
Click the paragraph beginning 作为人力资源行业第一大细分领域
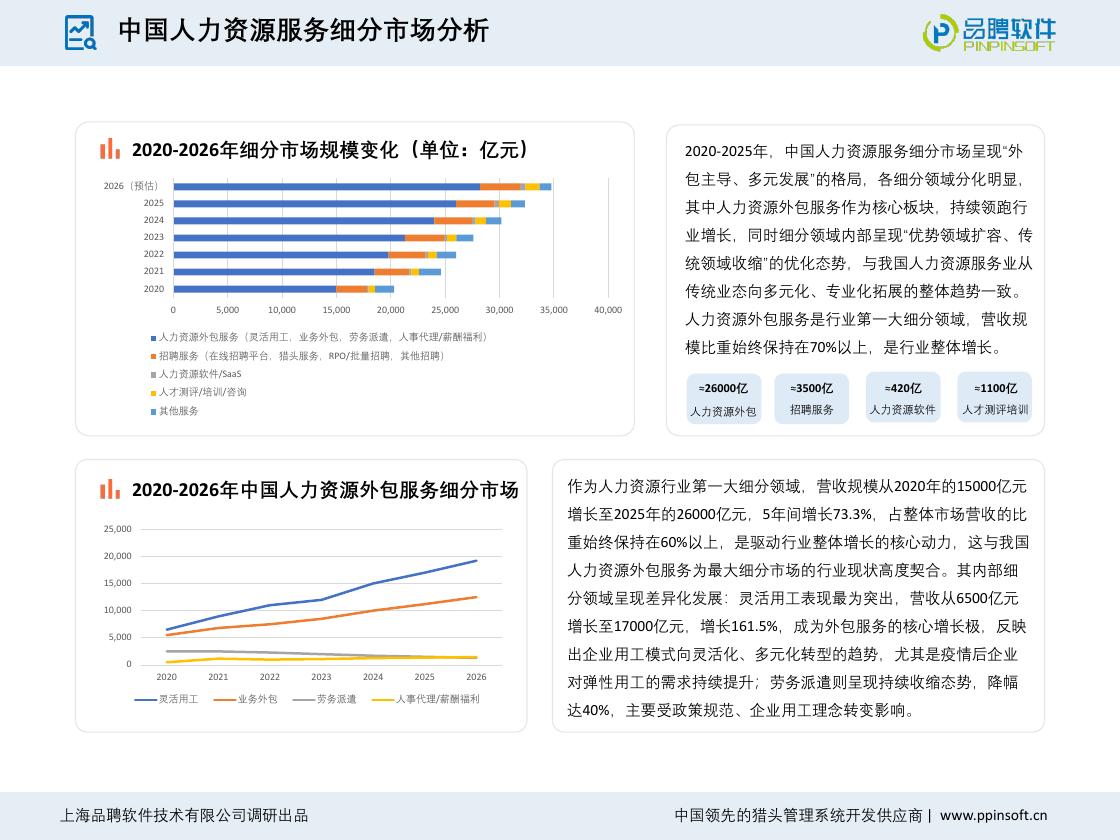(798, 599)
